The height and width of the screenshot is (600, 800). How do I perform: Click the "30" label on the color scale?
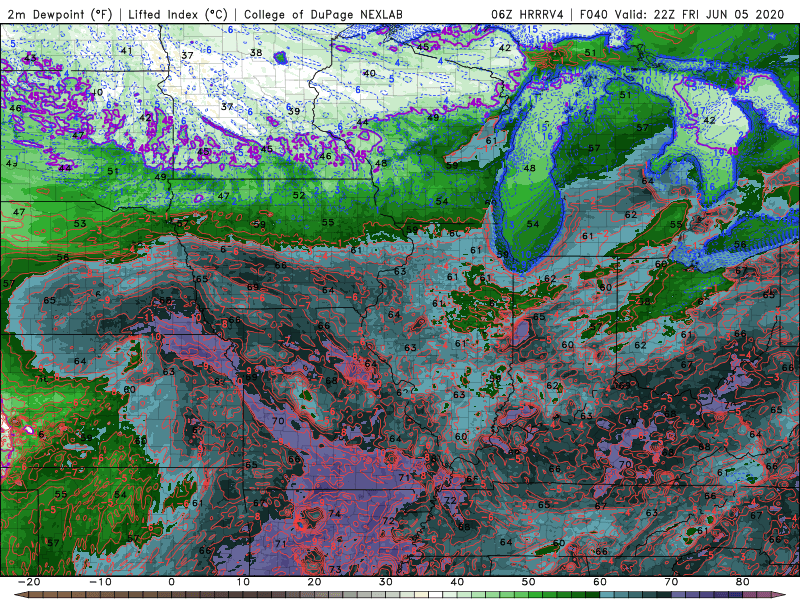(386, 582)
